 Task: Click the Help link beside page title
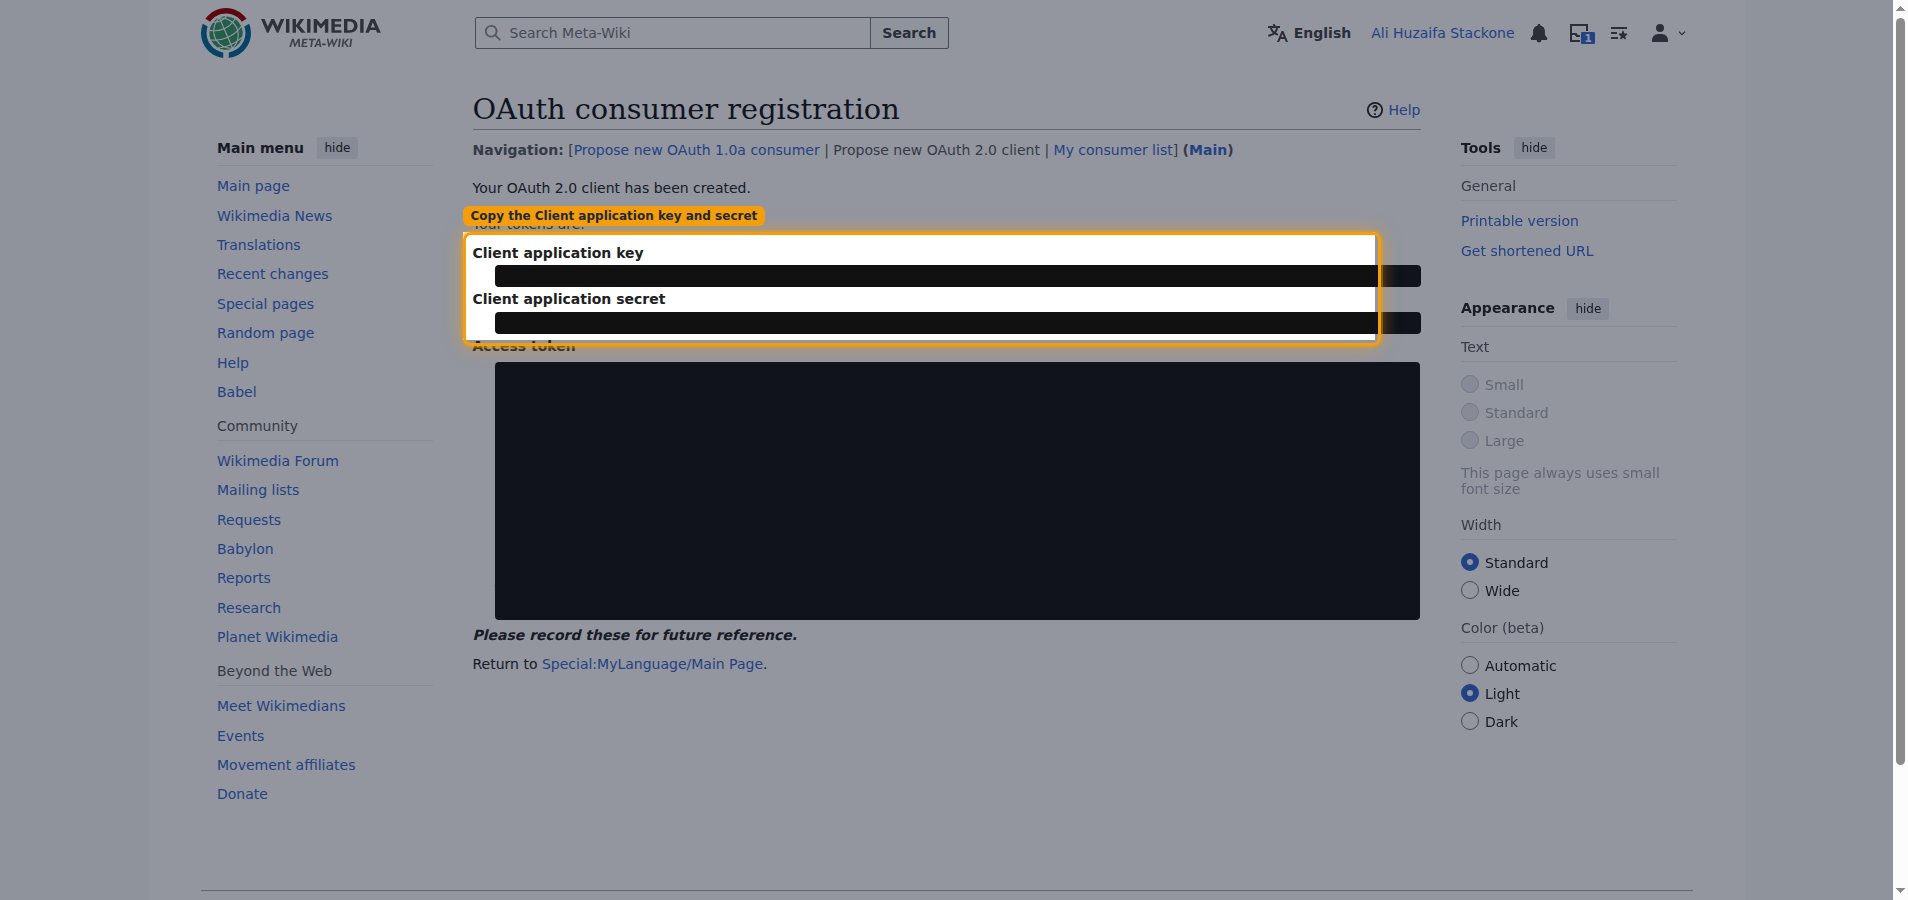click(x=1404, y=110)
